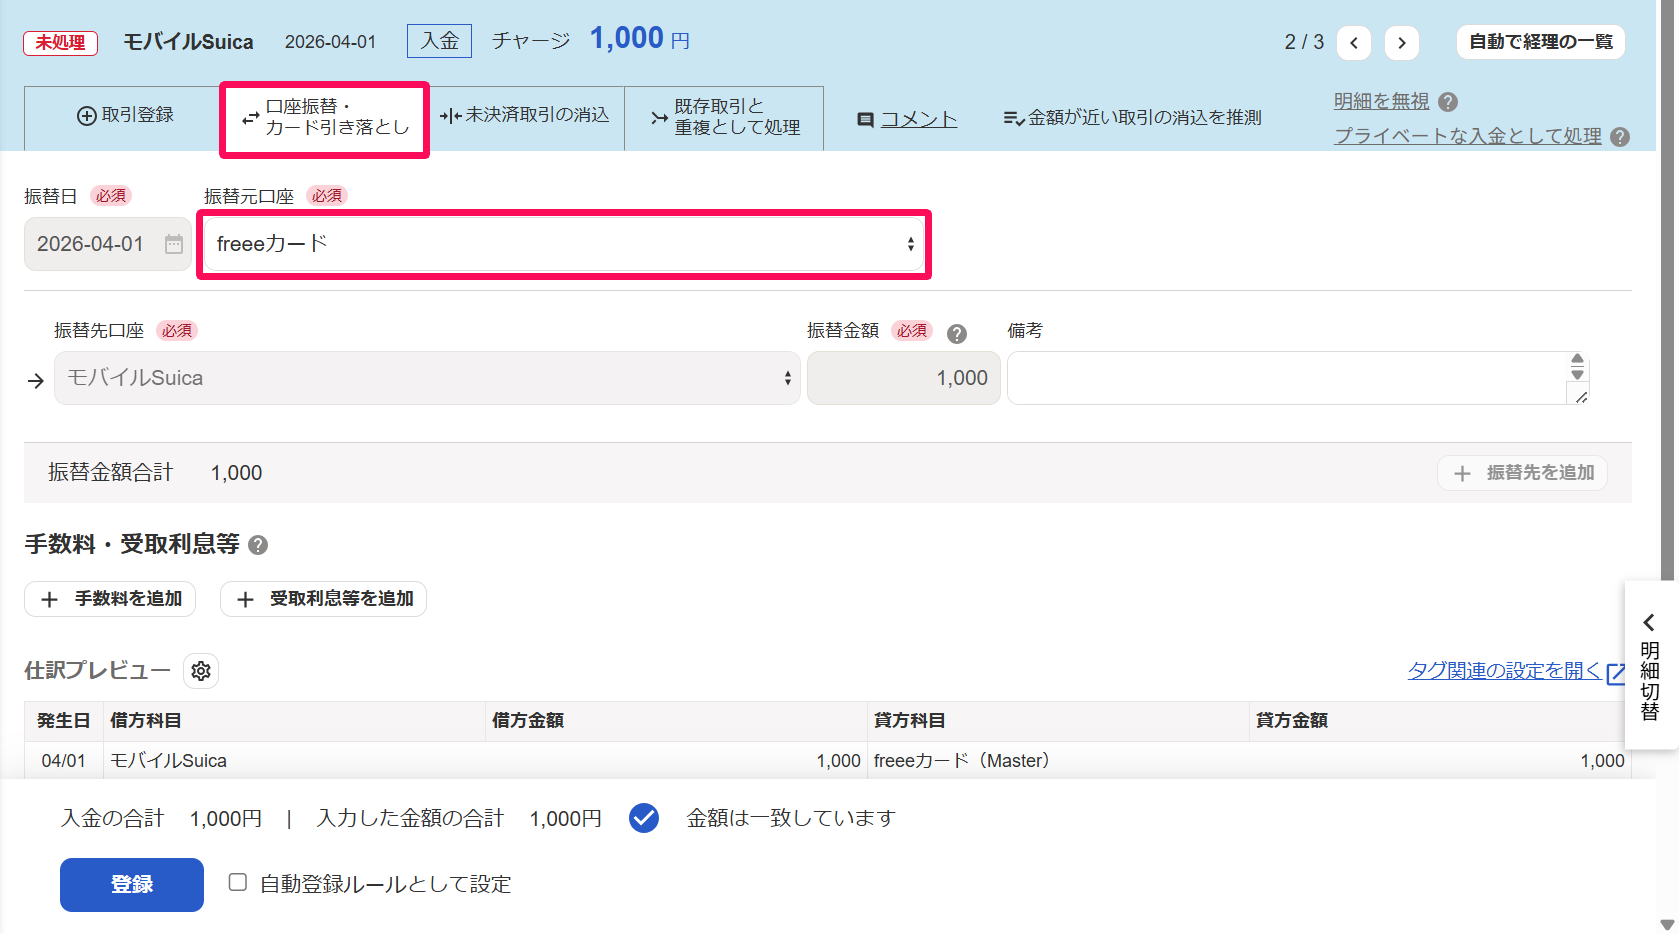
Task: Open the calendar icon in 振替日 field
Action: pos(174,244)
